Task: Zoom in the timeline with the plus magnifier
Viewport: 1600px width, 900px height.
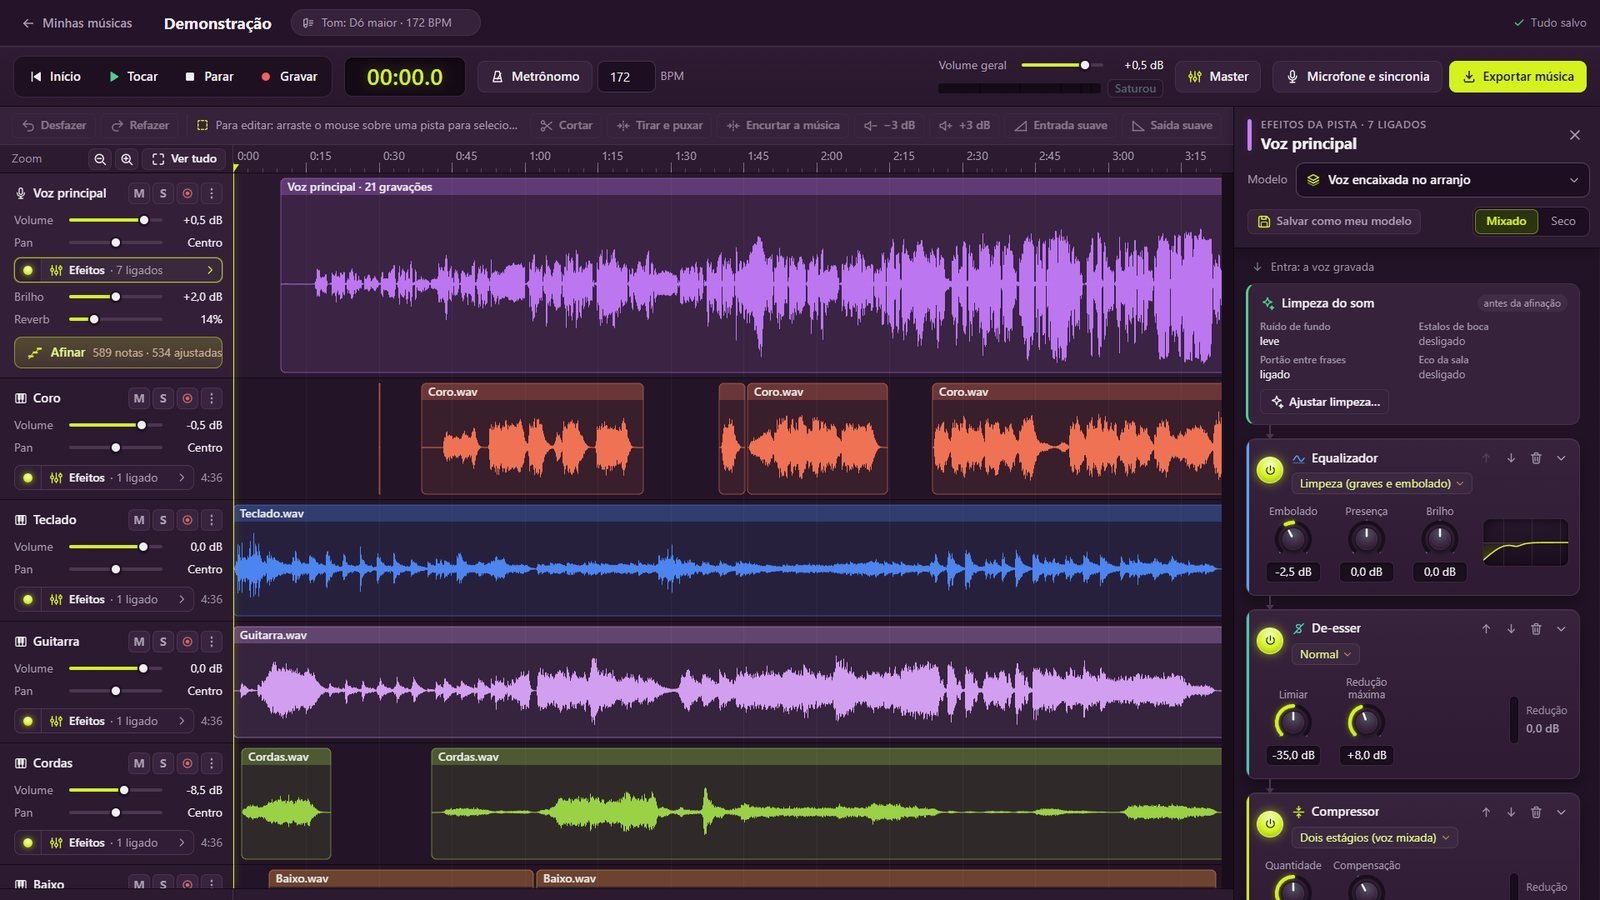Action: [x=127, y=159]
